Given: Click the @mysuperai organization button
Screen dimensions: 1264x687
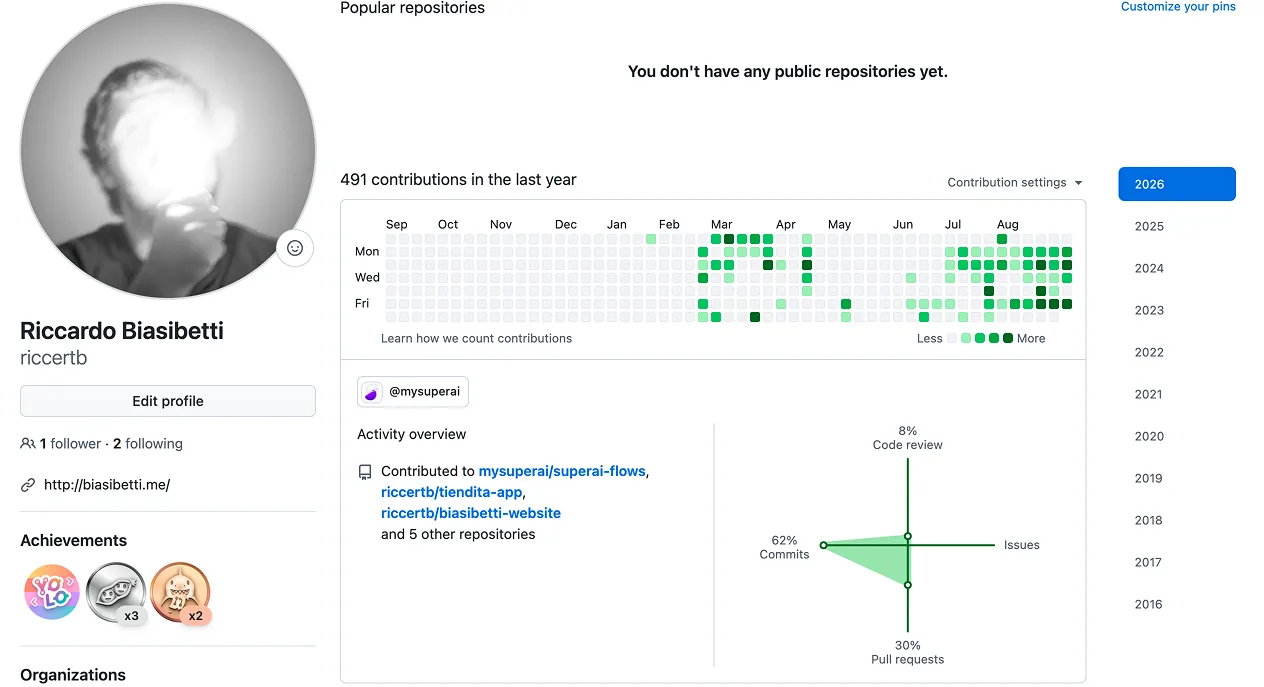Looking at the screenshot, I should (x=413, y=392).
